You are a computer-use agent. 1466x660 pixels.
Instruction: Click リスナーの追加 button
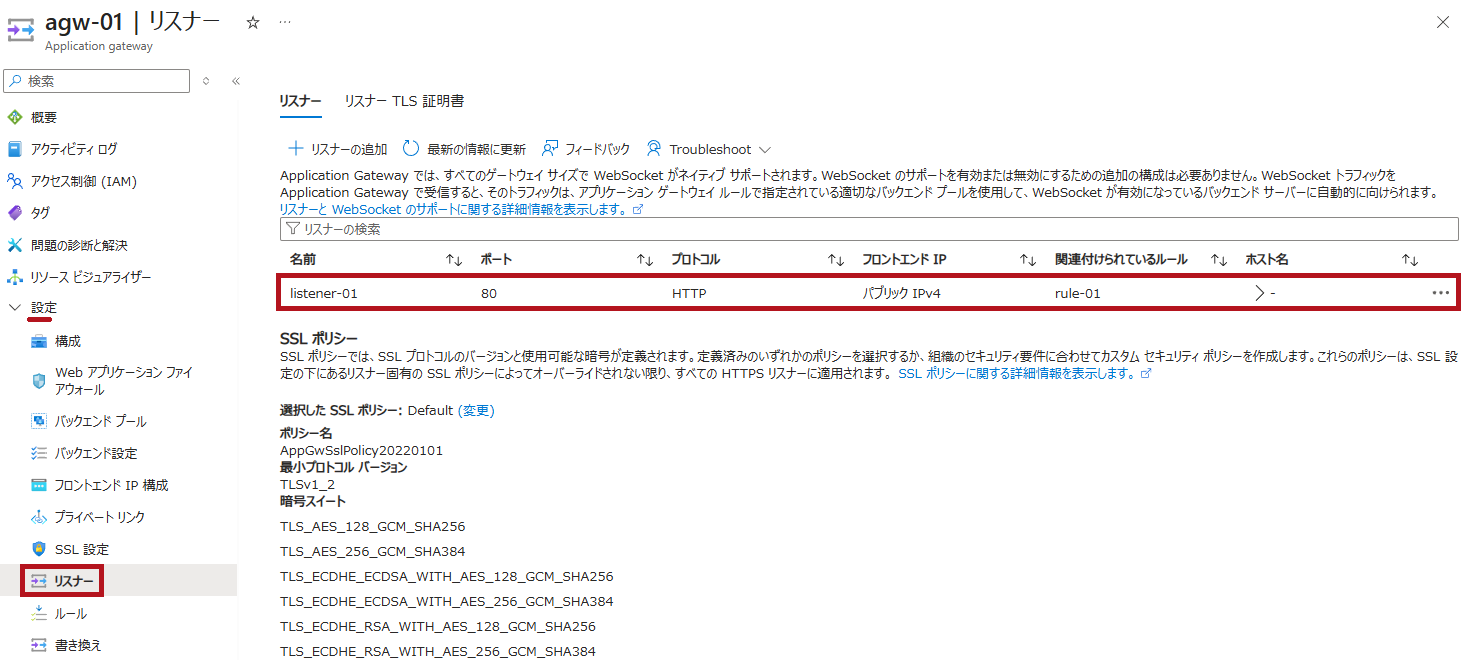(338, 149)
